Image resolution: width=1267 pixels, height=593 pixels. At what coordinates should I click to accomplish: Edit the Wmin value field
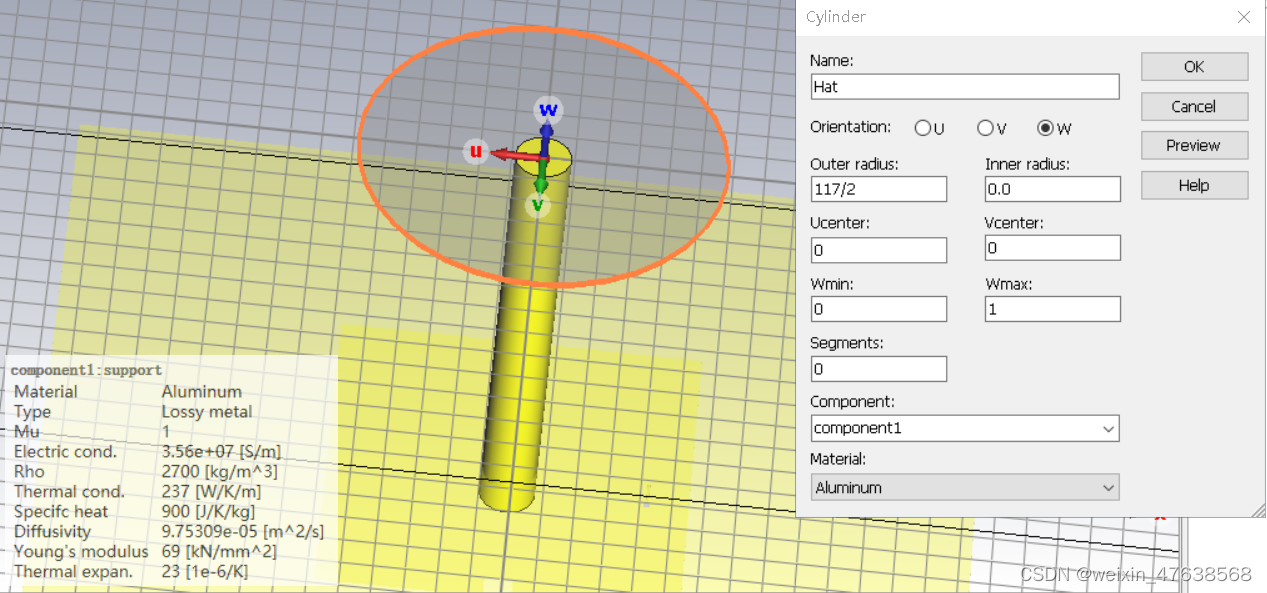tap(878, 309)
